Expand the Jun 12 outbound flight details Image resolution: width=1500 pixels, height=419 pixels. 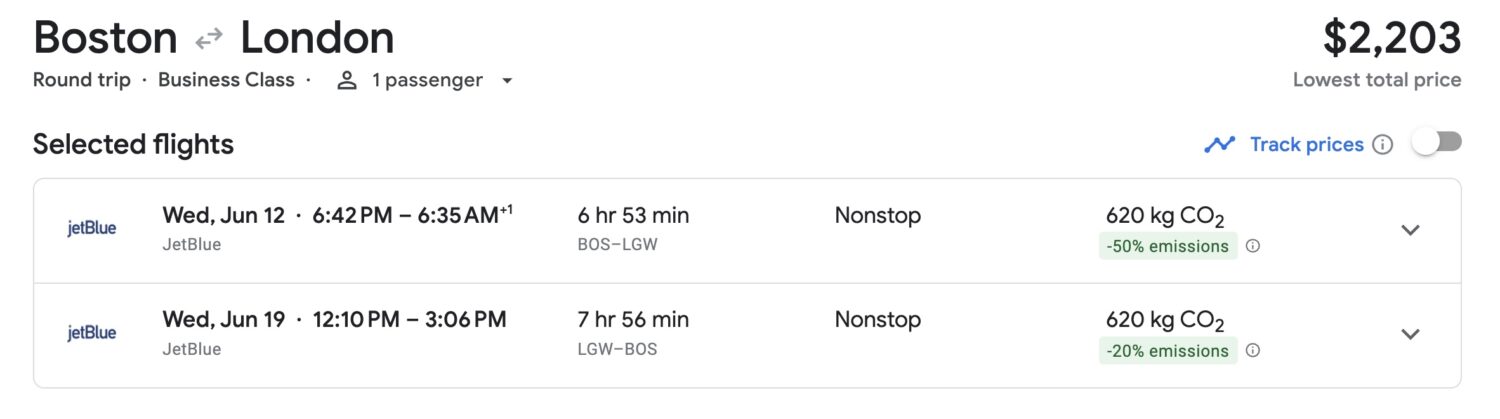click(x=1410, y=230)
